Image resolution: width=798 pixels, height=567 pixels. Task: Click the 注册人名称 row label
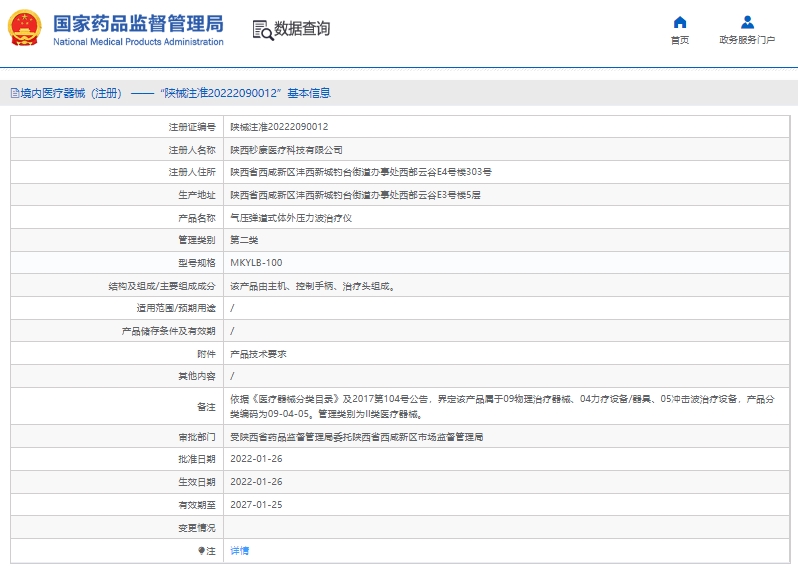coord(192,150)
